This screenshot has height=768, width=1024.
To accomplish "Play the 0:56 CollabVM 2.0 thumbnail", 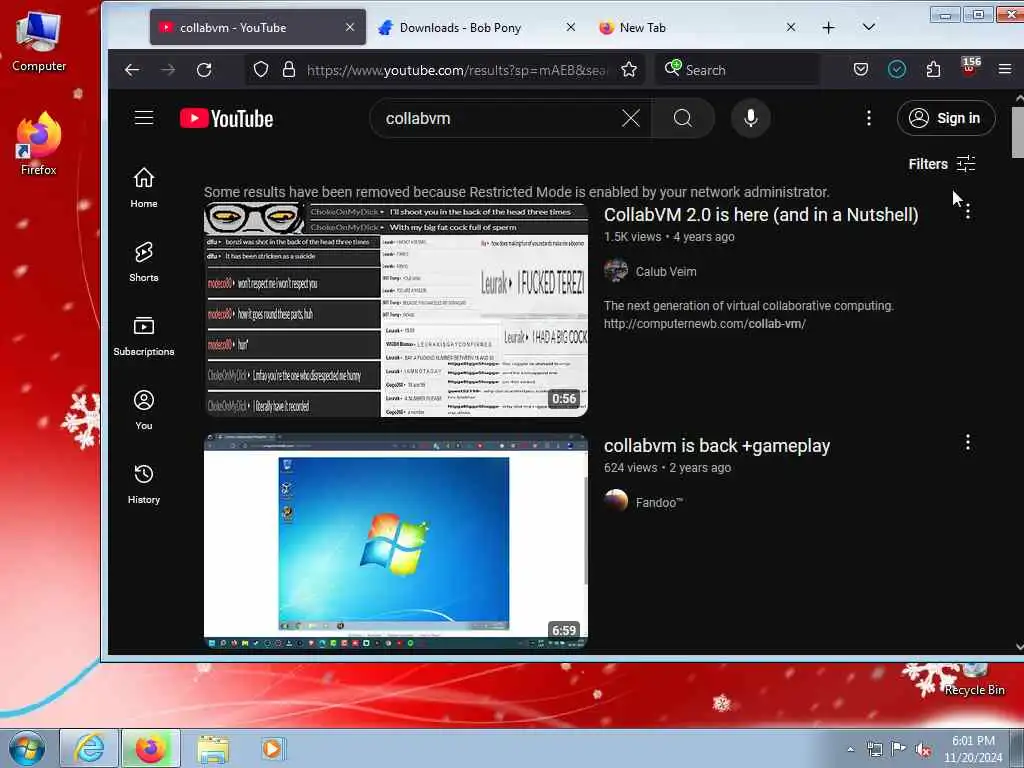I will 396,310.
